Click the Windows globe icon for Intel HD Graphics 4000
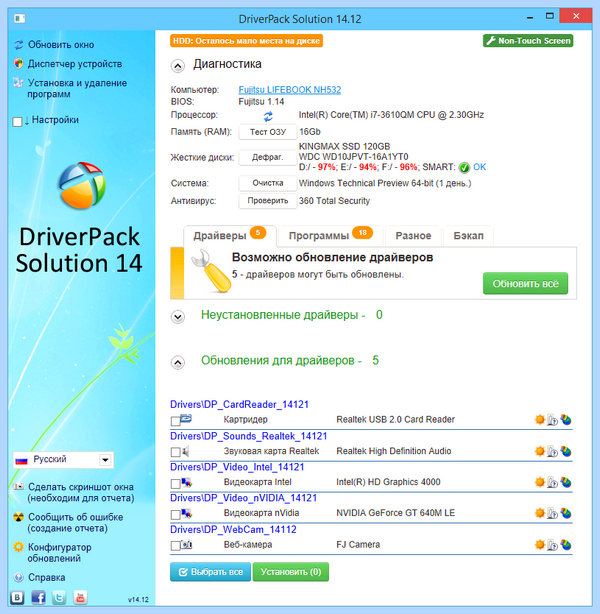 [x=566, y=482]
